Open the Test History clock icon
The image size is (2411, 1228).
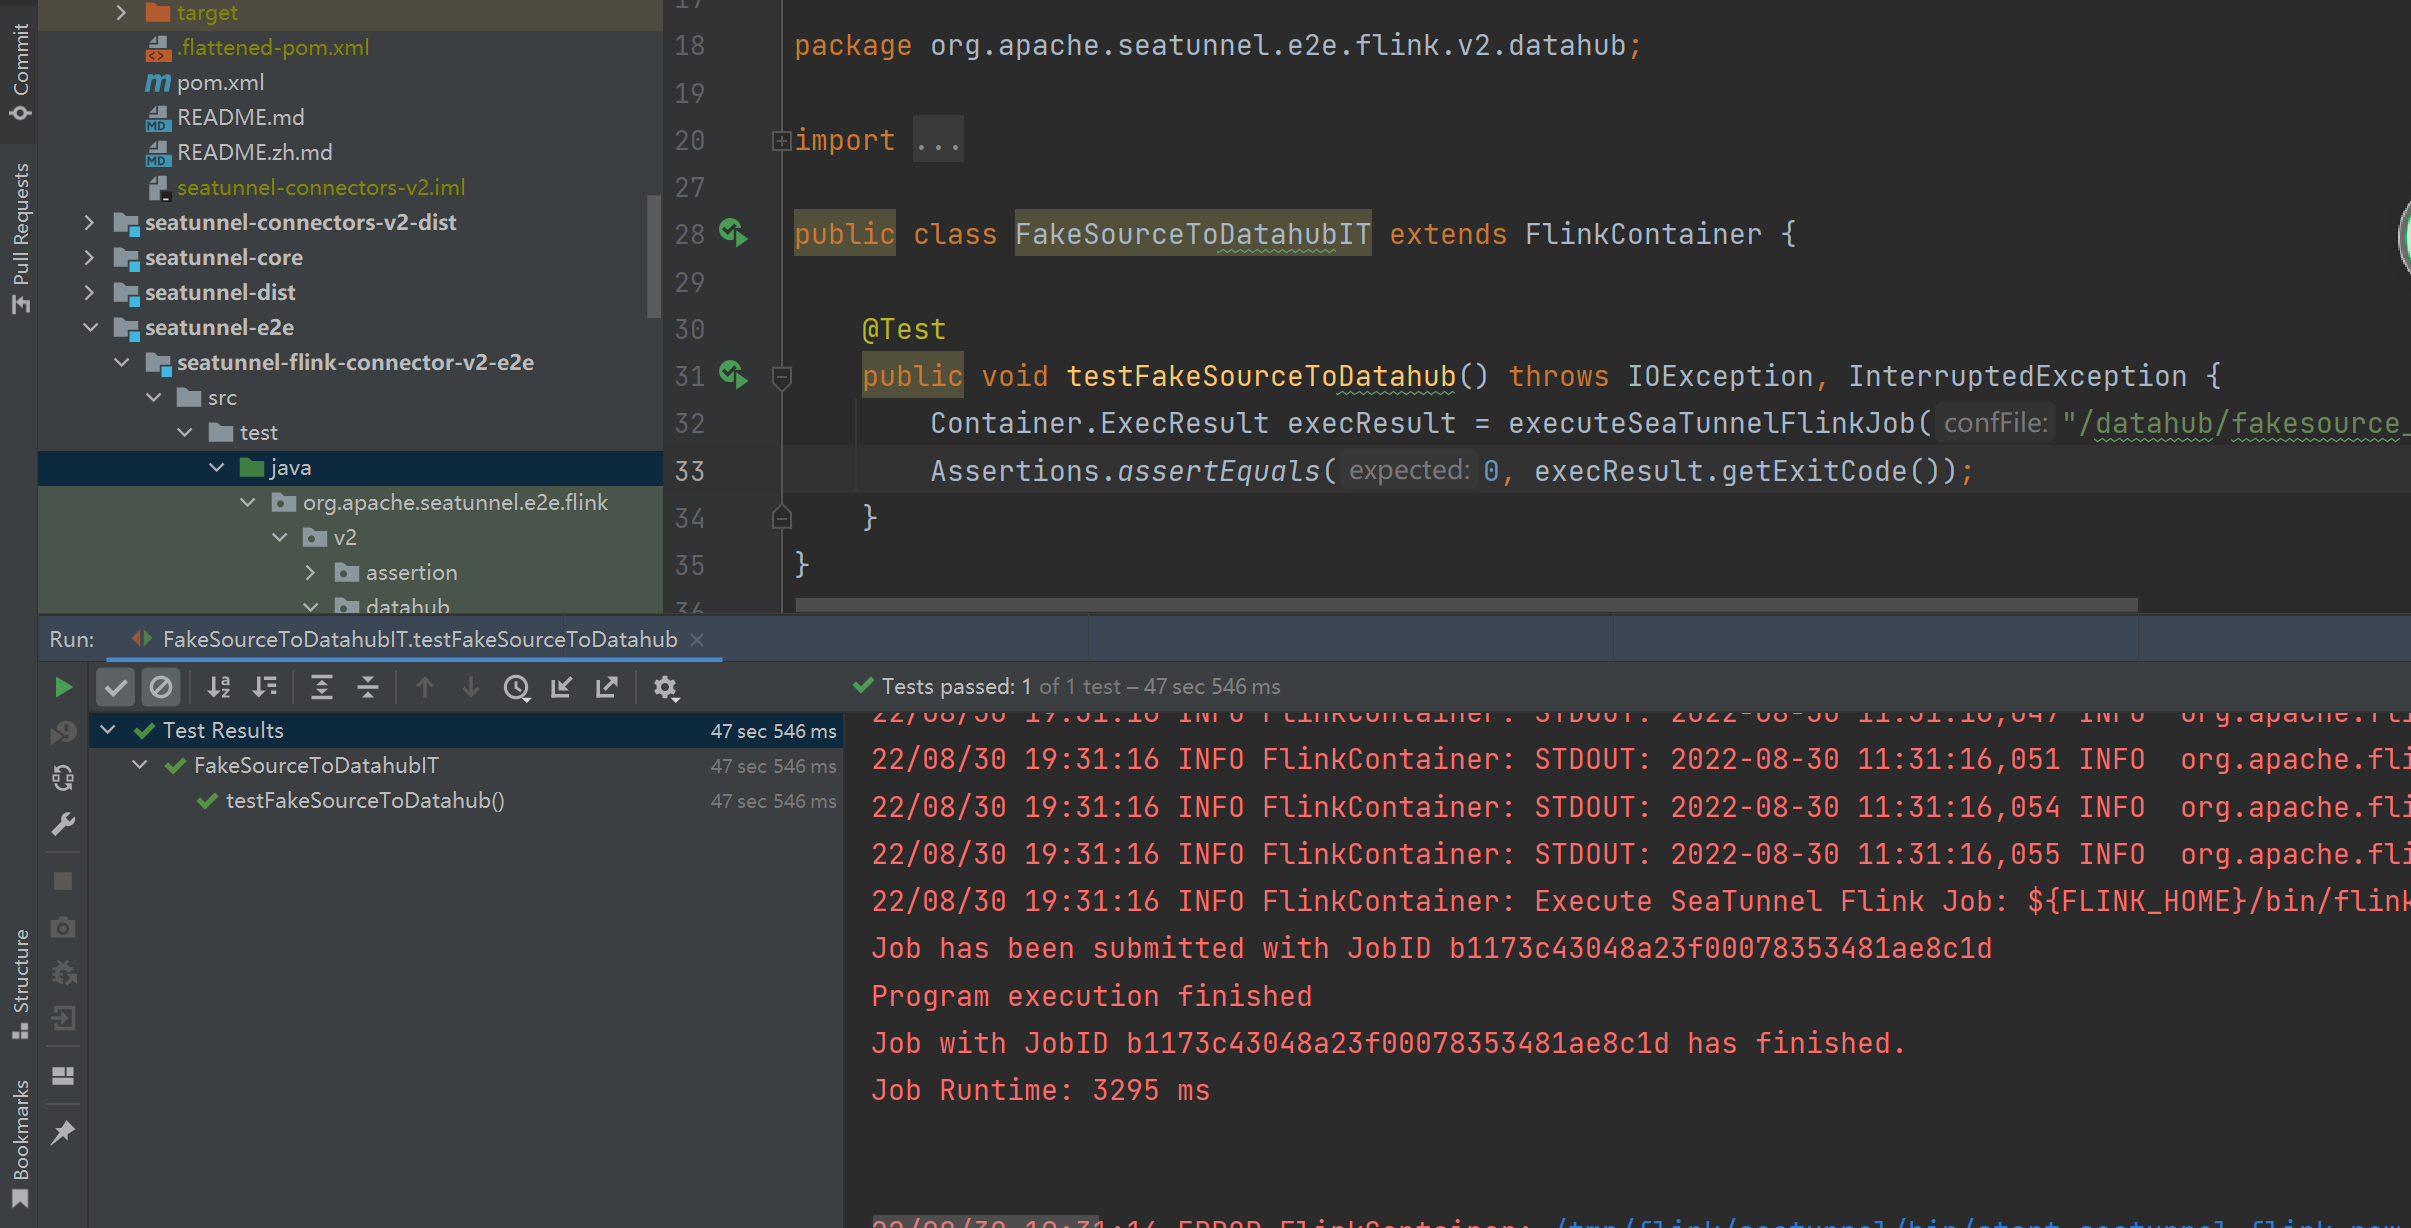click(516, 687)
